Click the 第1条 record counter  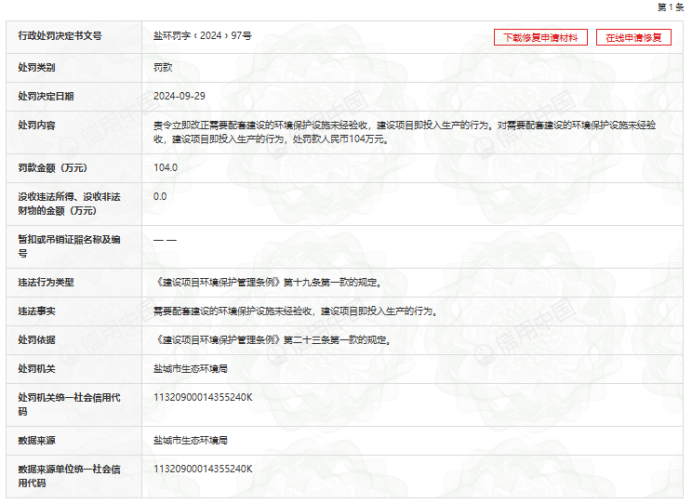pos(670,7)
